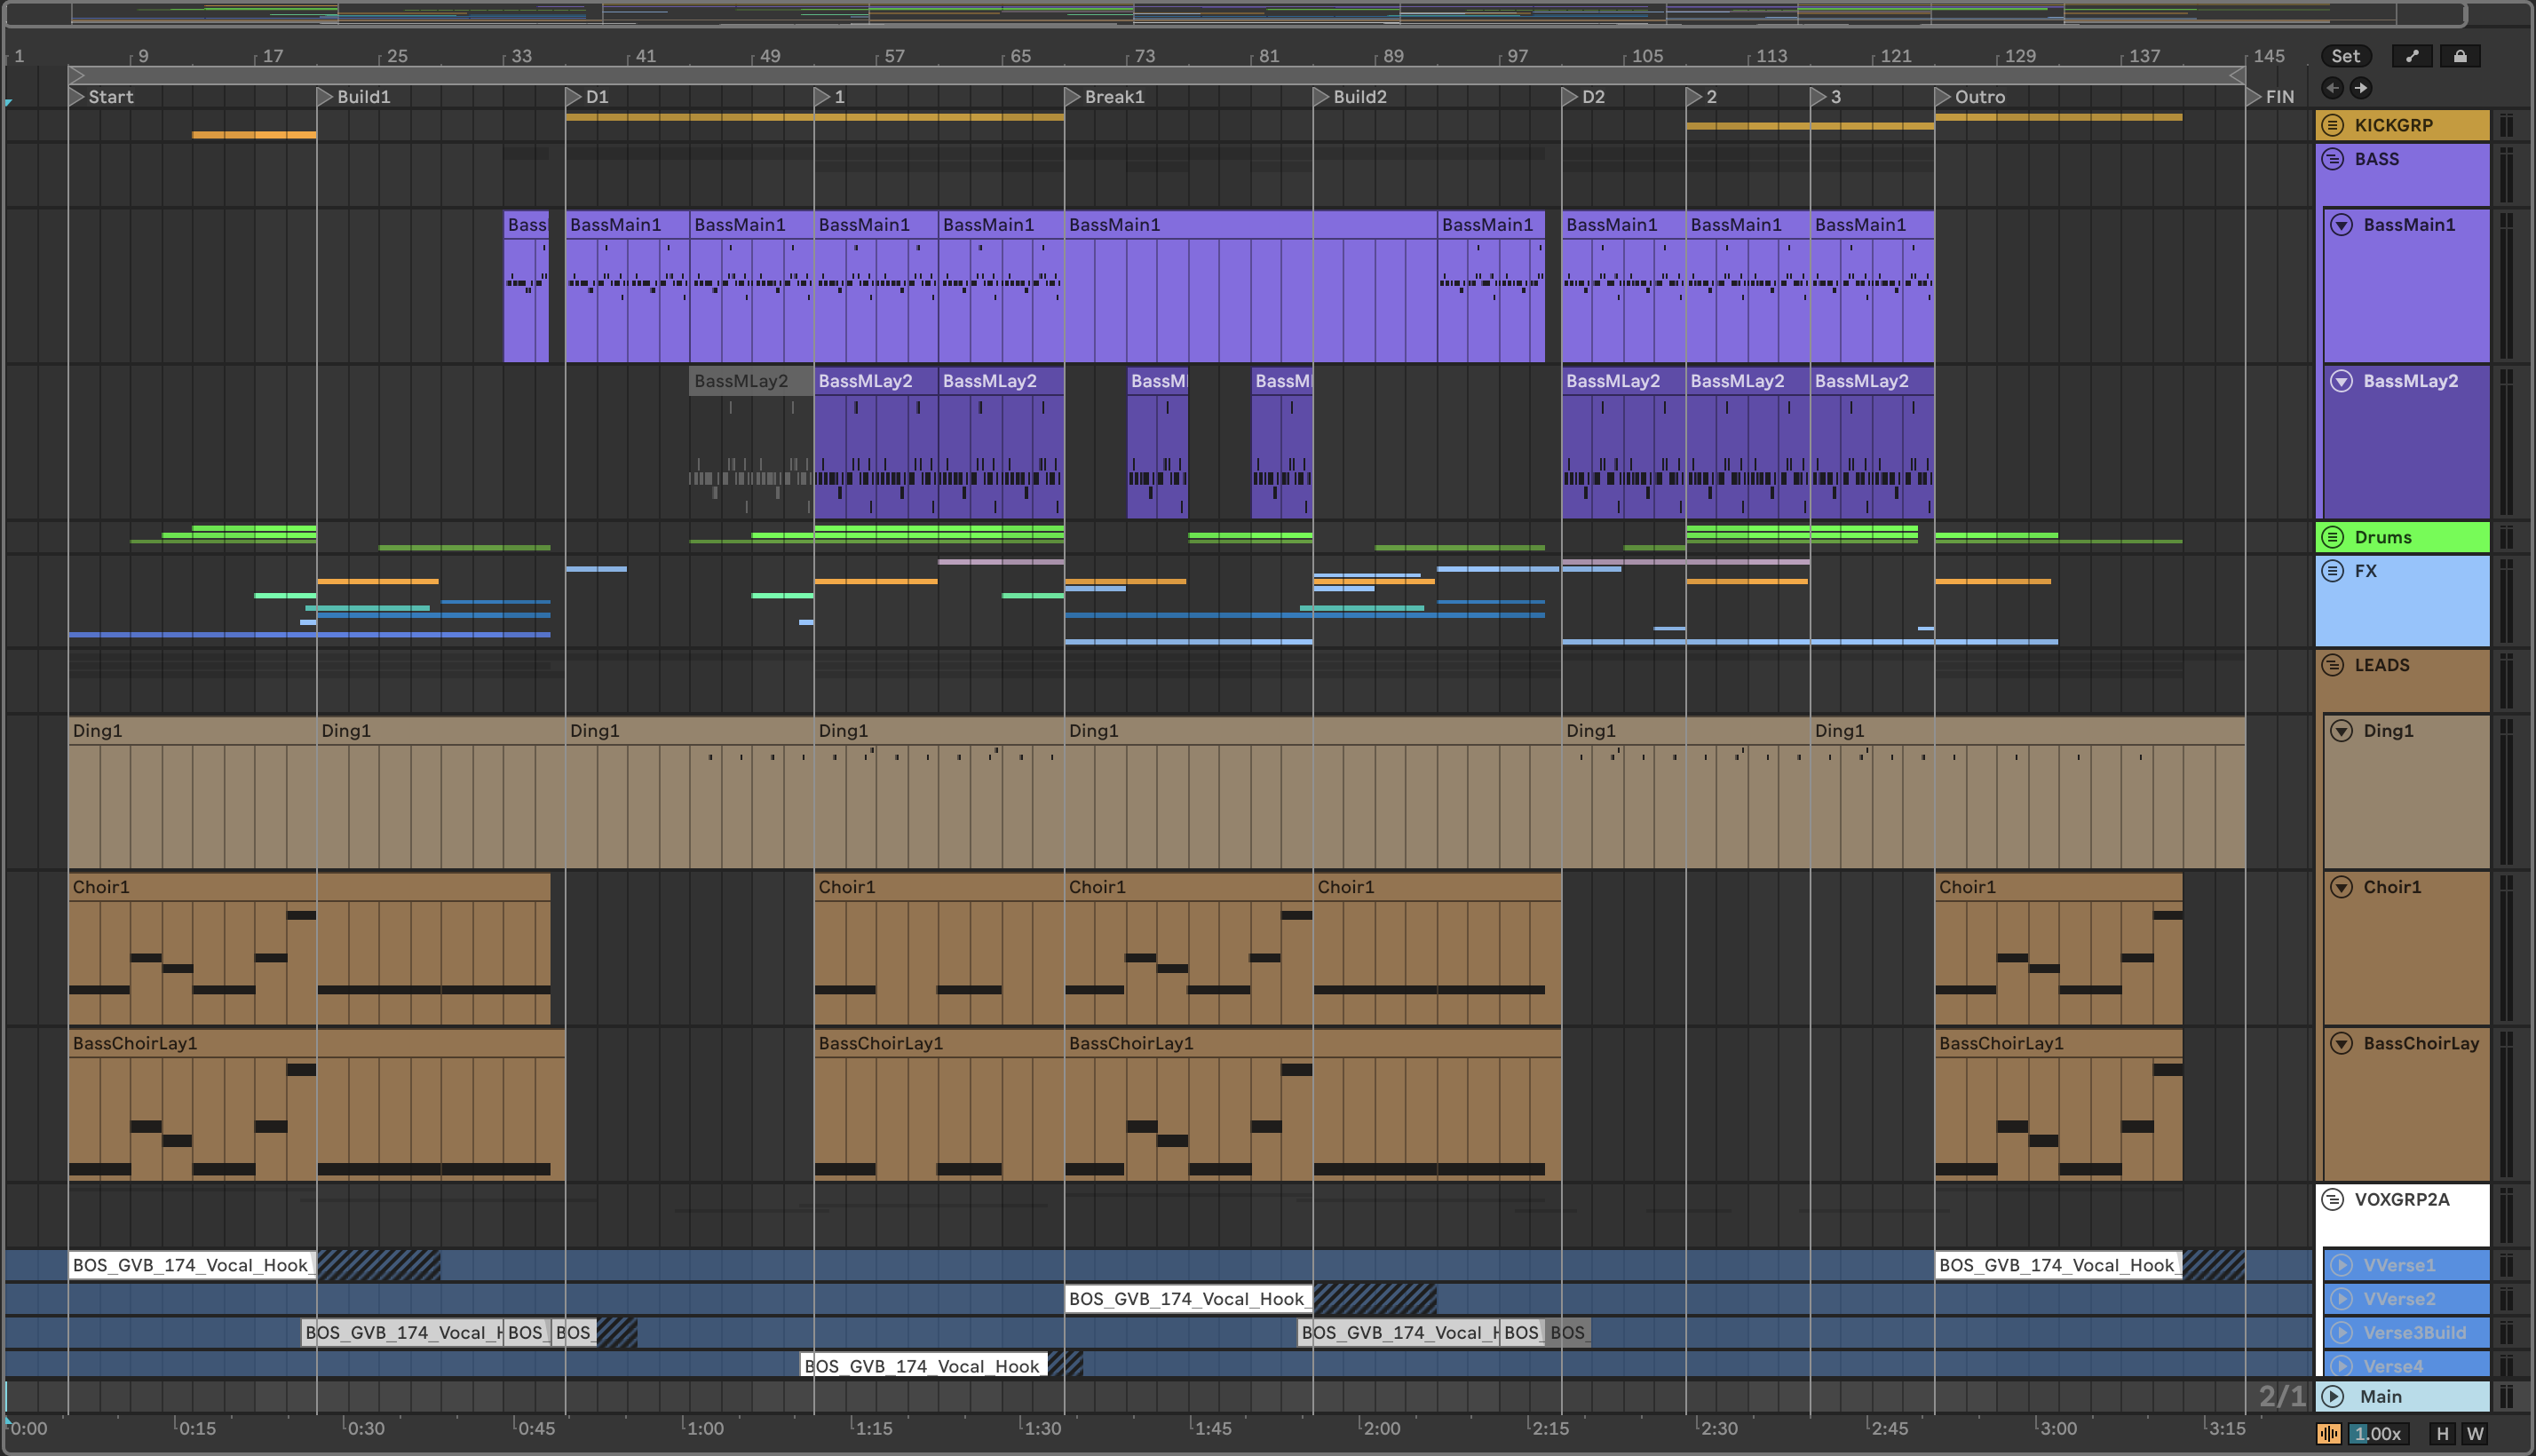Select the Drums track name
Viewport: 2536px width, 1456px height.
[x=2382, y=537]
